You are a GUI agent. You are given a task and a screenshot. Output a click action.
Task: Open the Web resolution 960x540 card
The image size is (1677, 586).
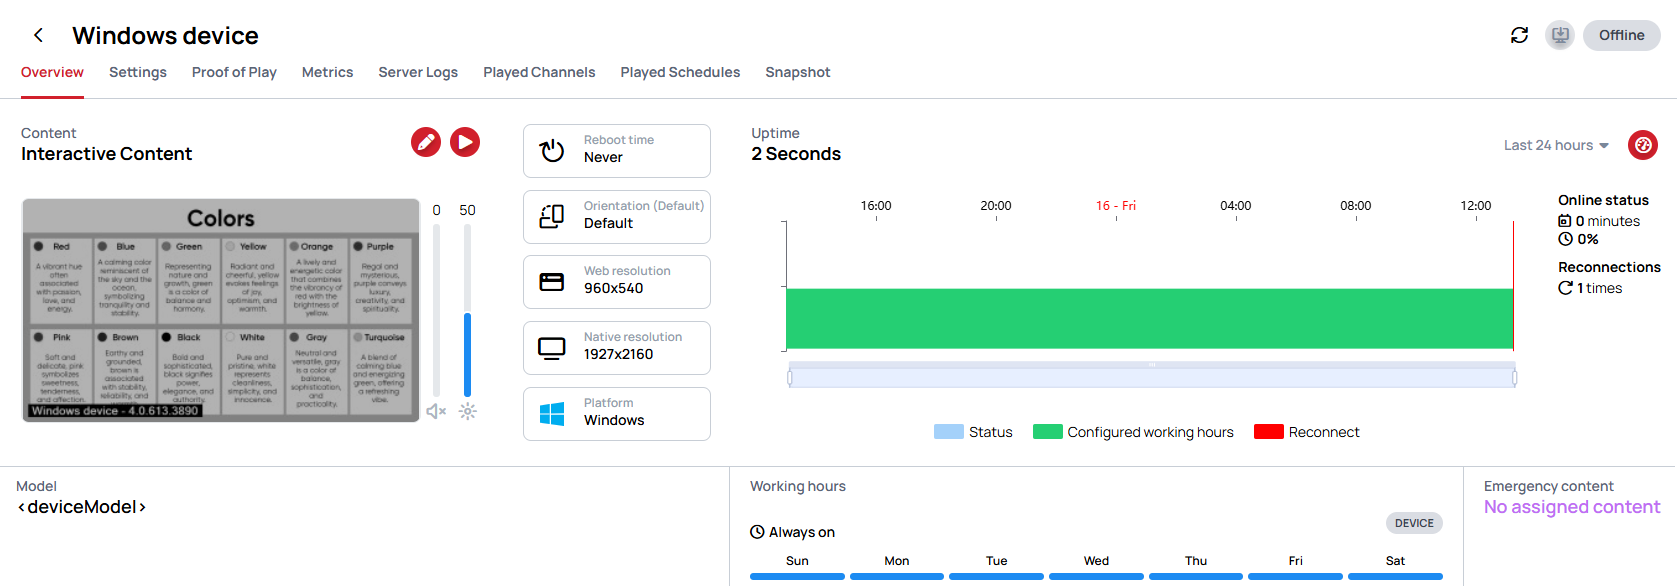tap(616, 281)
